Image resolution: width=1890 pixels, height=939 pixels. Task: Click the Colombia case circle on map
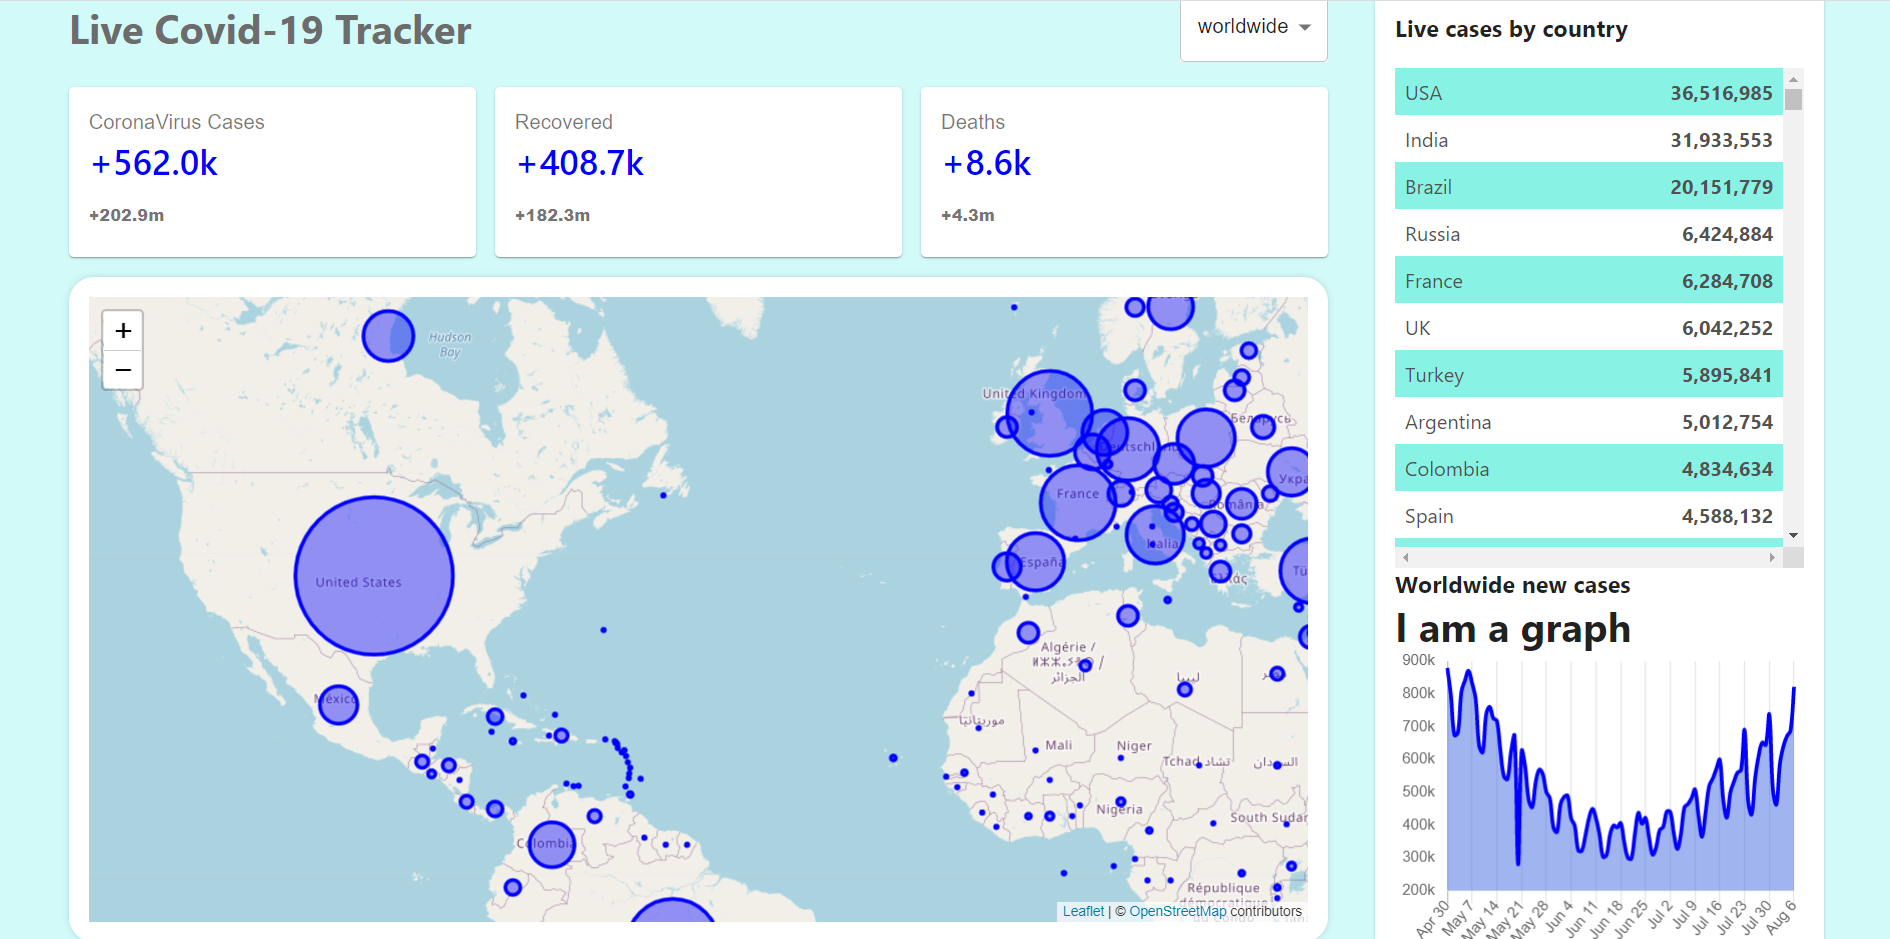pos(551,845)
